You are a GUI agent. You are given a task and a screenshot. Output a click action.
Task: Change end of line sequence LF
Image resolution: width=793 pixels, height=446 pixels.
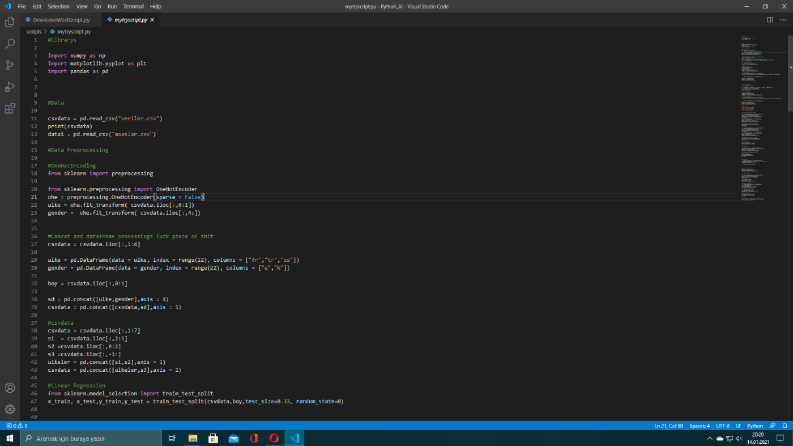click(x=738, y=426)
